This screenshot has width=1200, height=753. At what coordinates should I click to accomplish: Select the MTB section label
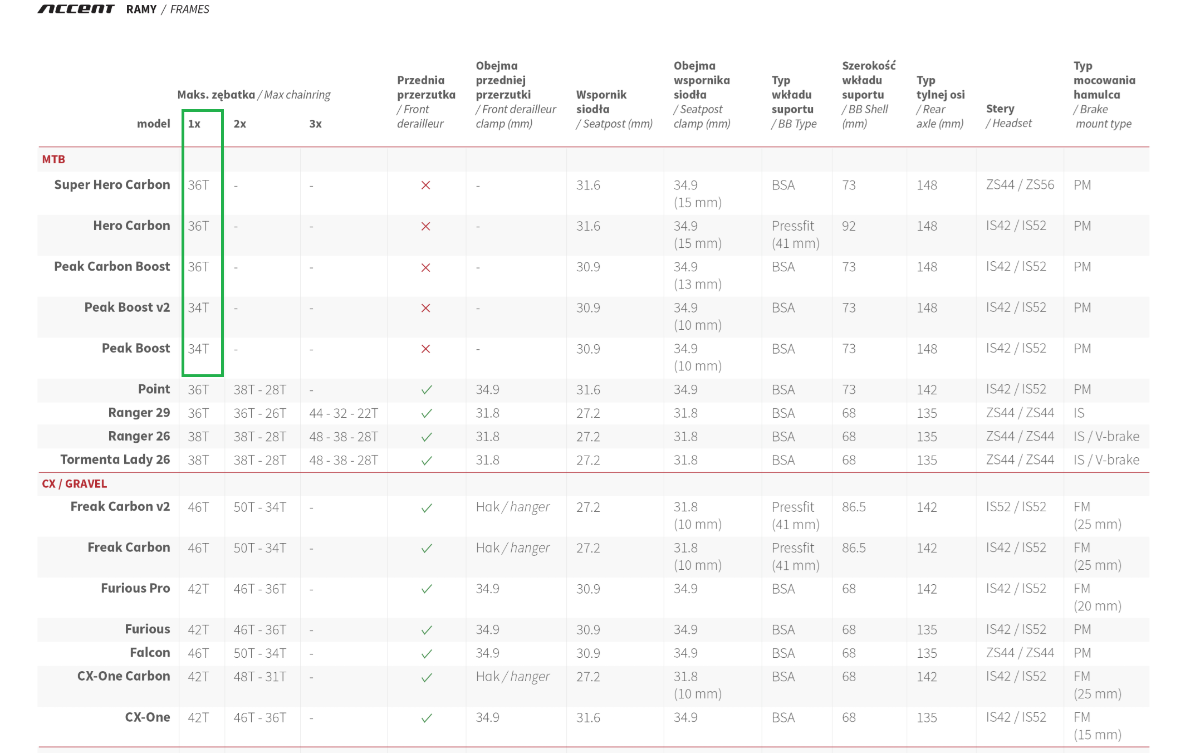click(54, 160)
